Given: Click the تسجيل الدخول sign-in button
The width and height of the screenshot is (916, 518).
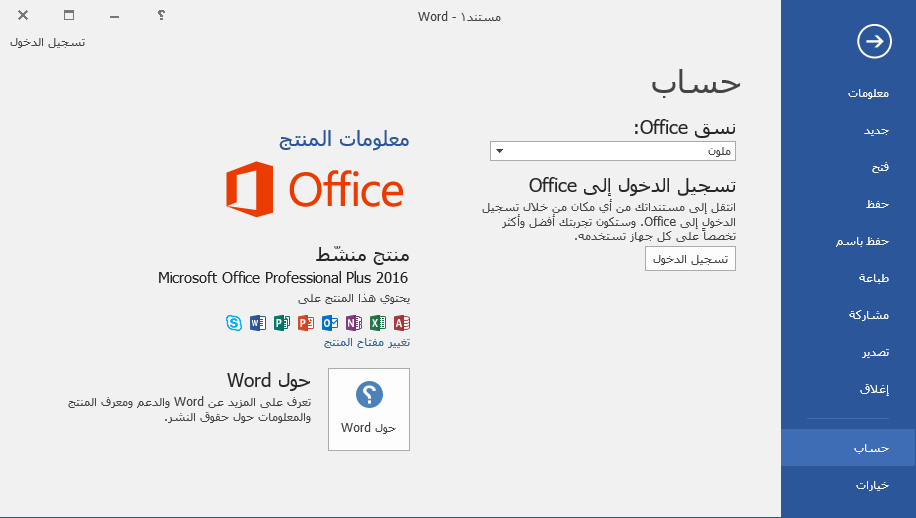Looking at the screenshot, I should [x=690, y=259].
